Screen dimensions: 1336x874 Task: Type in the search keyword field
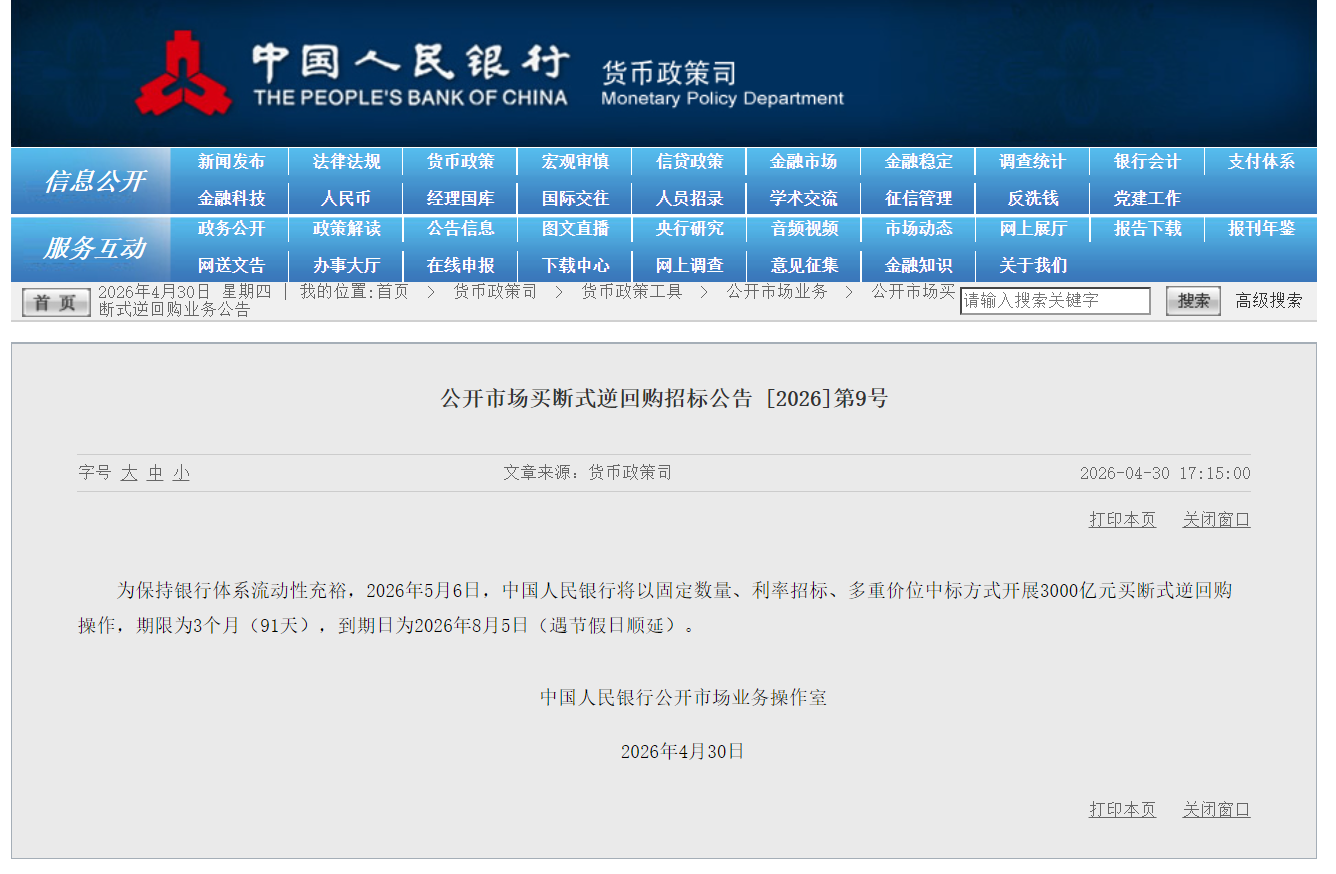(x=1055, y=300)
